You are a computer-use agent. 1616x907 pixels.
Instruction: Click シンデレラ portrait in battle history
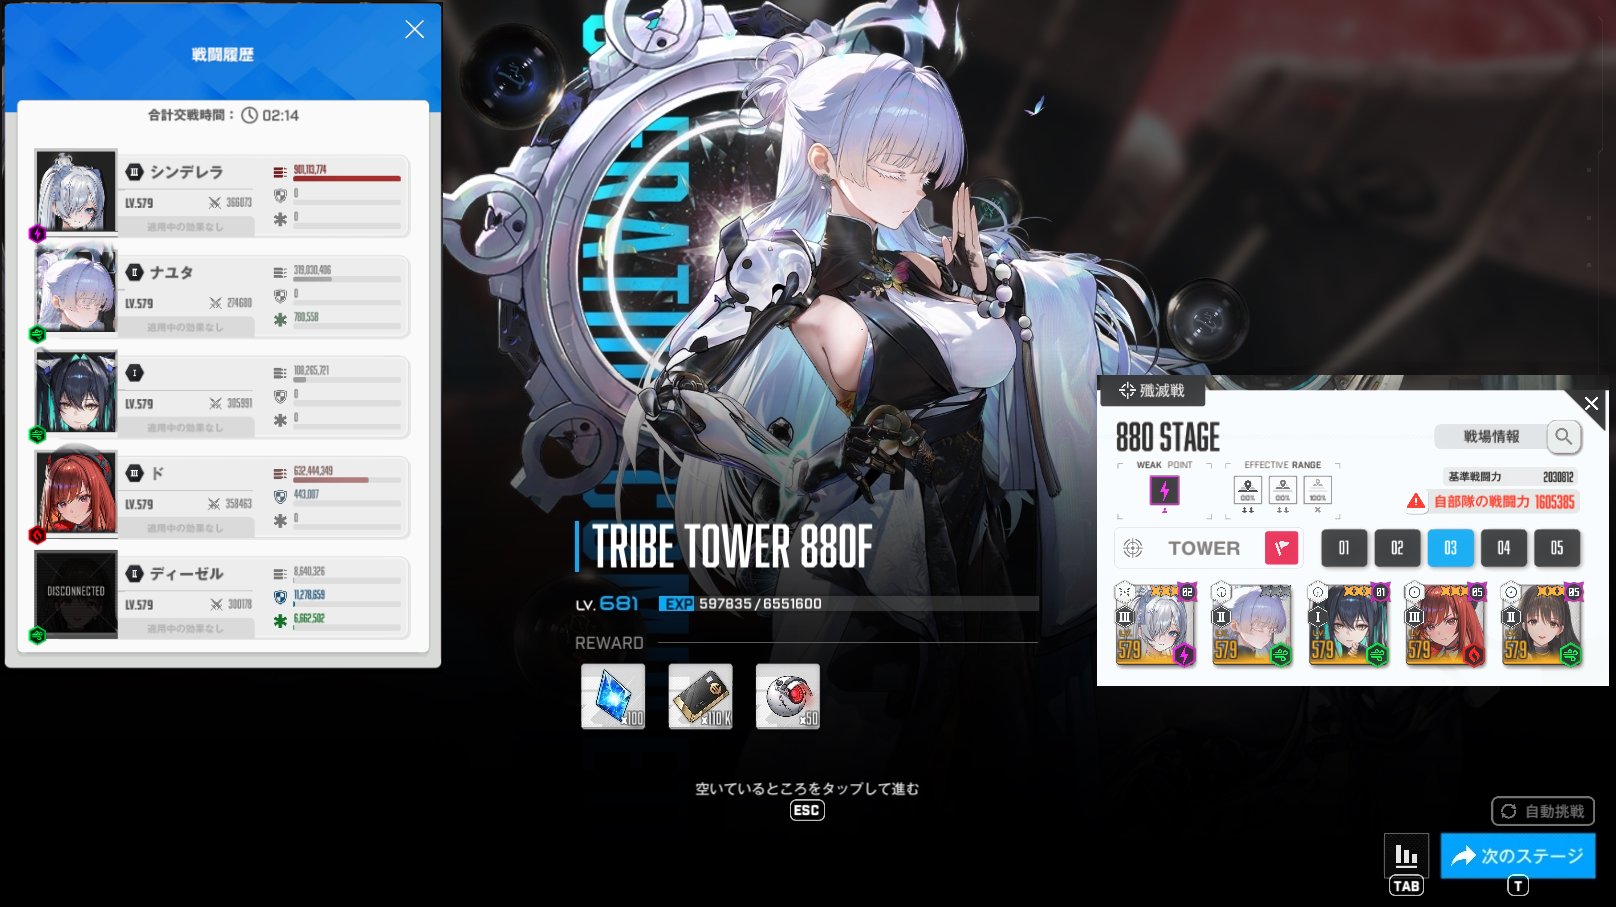click(76, 191)
